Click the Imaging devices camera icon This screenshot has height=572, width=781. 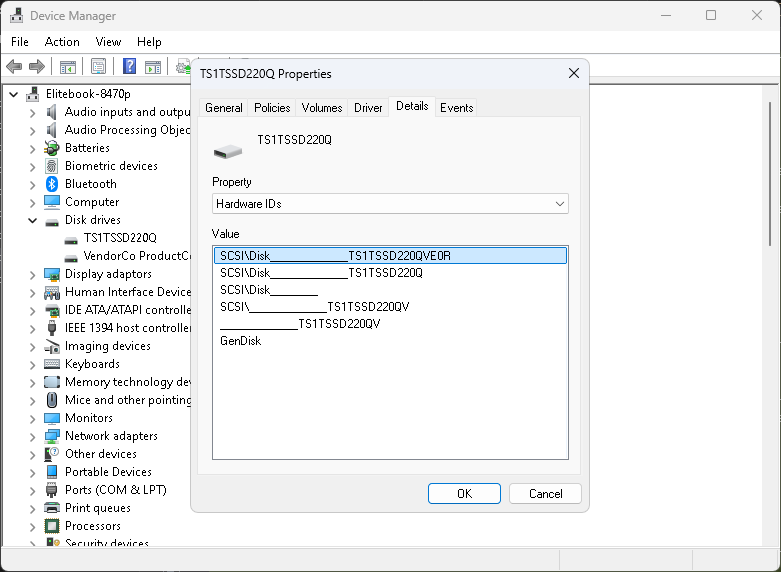coord(52,346)
